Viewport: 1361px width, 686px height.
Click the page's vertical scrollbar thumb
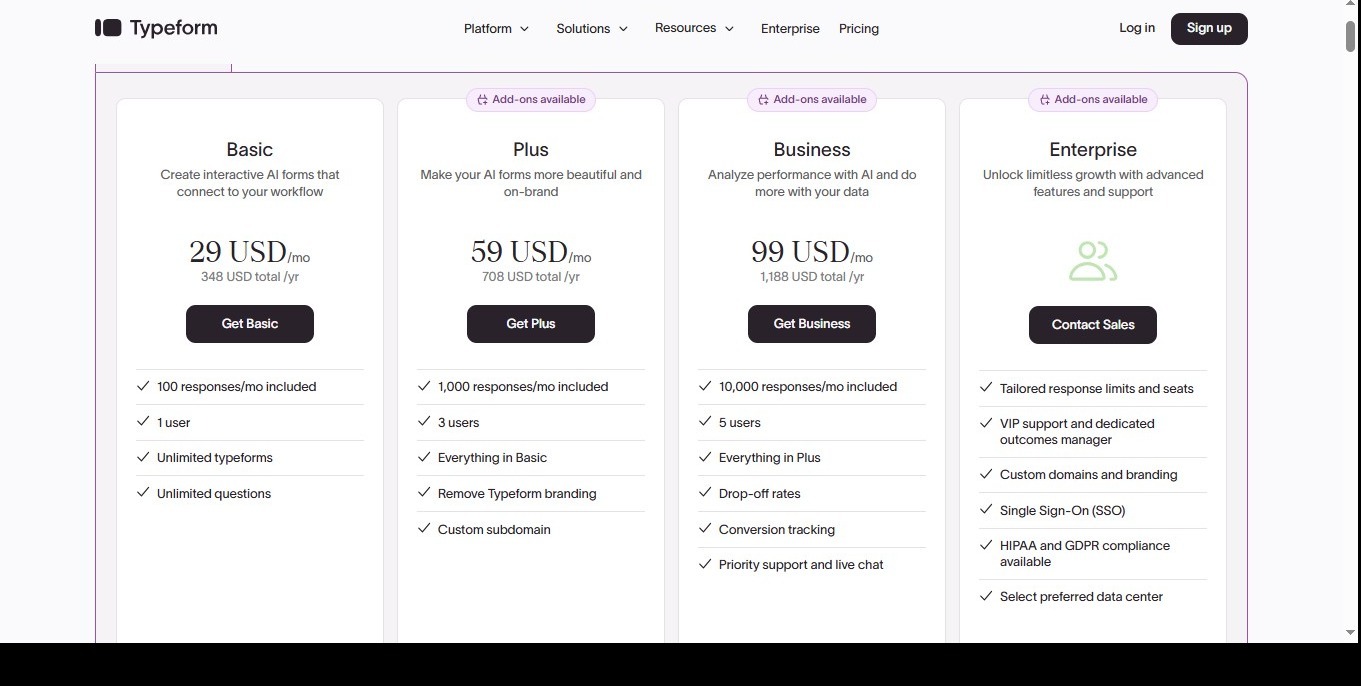coord(1350,36)
